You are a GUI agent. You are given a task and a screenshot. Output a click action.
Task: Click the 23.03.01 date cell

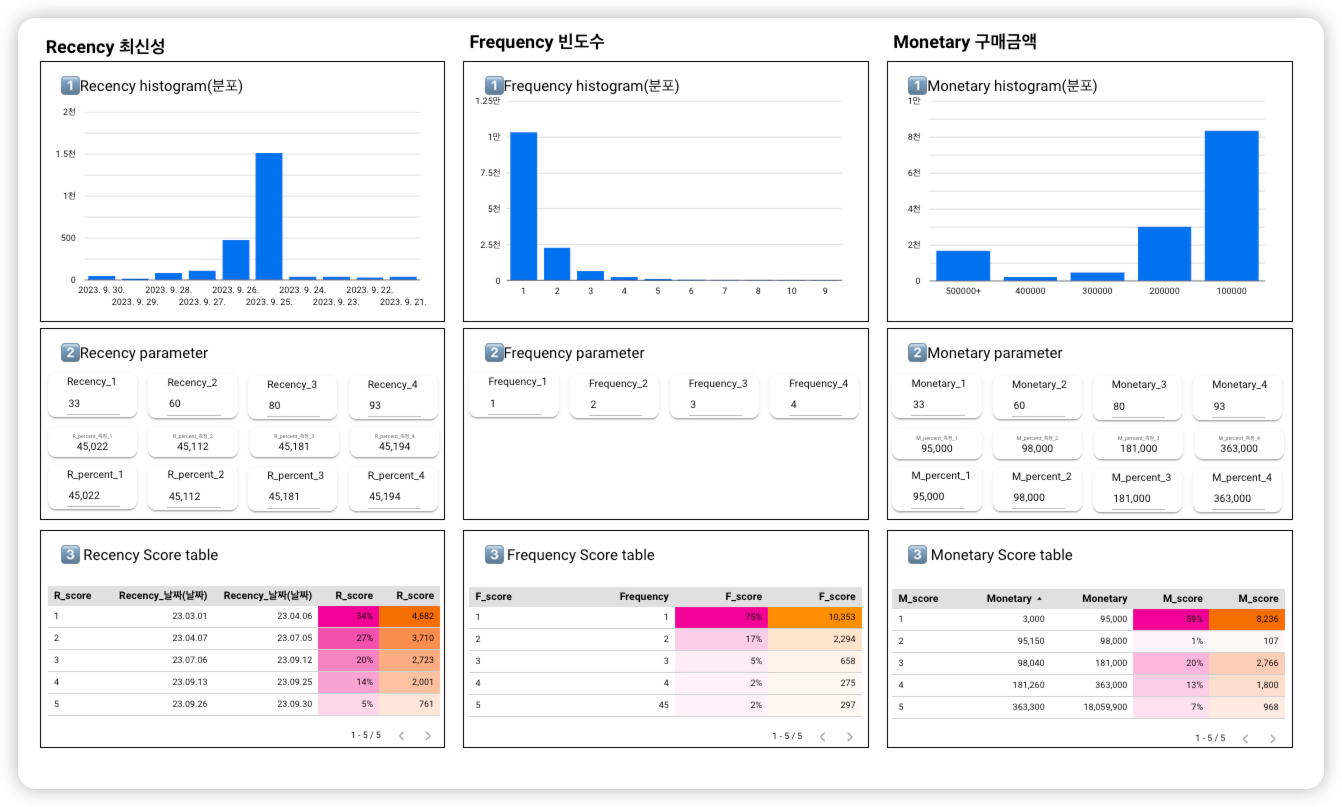(x=189, y=616)
